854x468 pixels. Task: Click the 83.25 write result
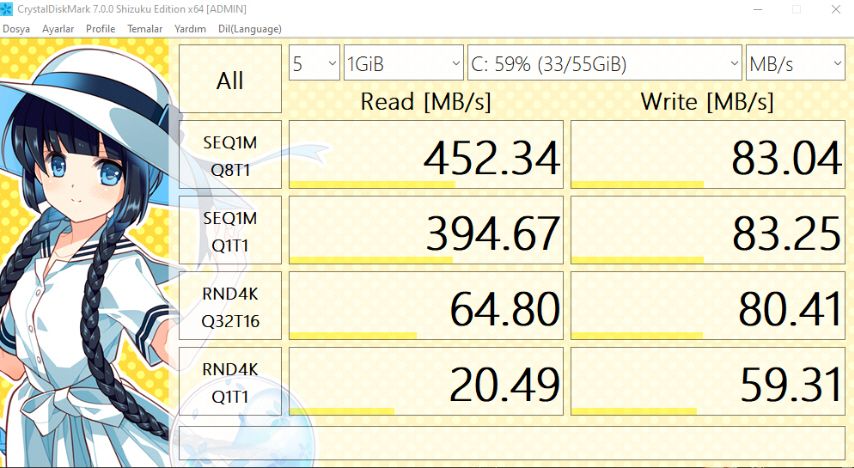coord(708,230)
